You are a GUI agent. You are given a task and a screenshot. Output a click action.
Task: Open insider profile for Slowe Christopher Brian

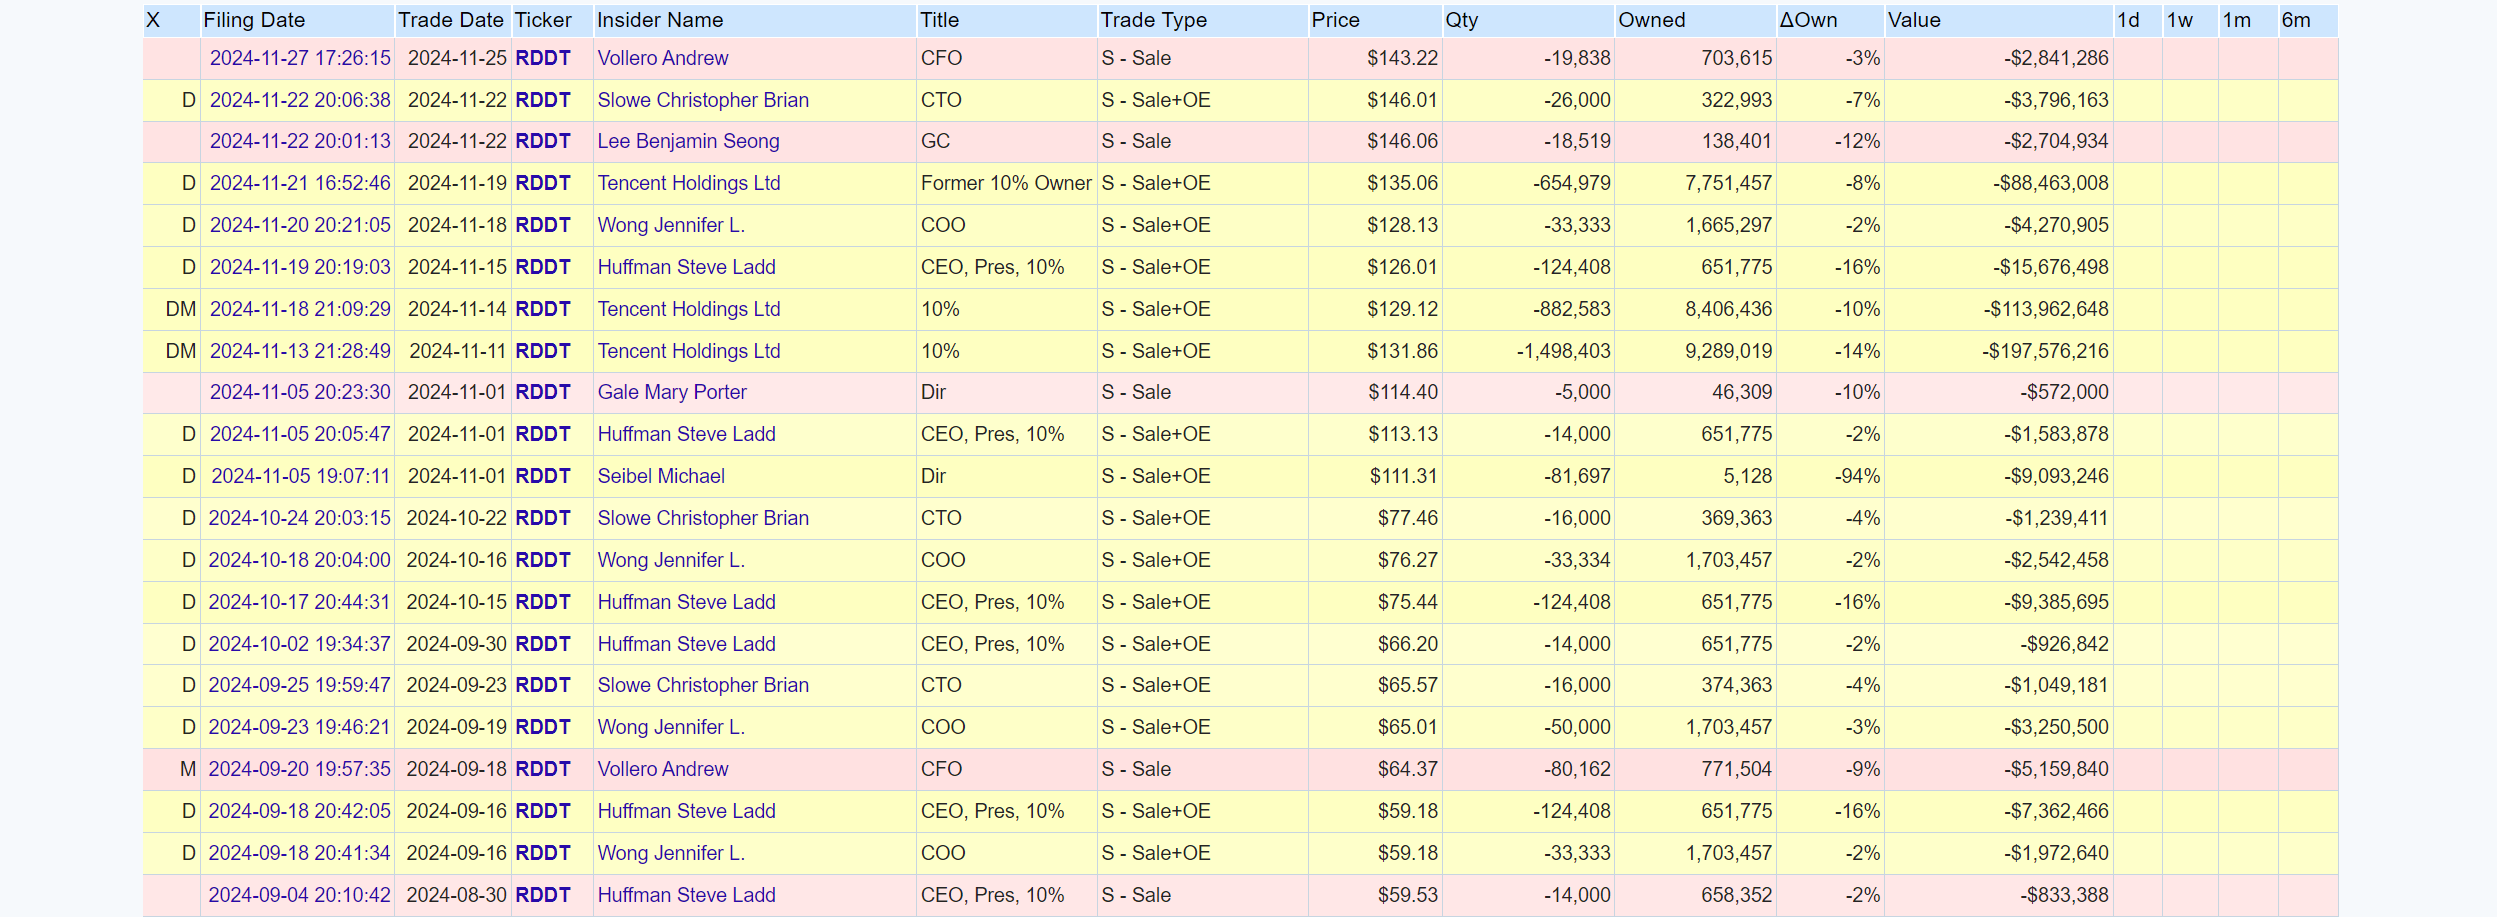coord(702,100)
